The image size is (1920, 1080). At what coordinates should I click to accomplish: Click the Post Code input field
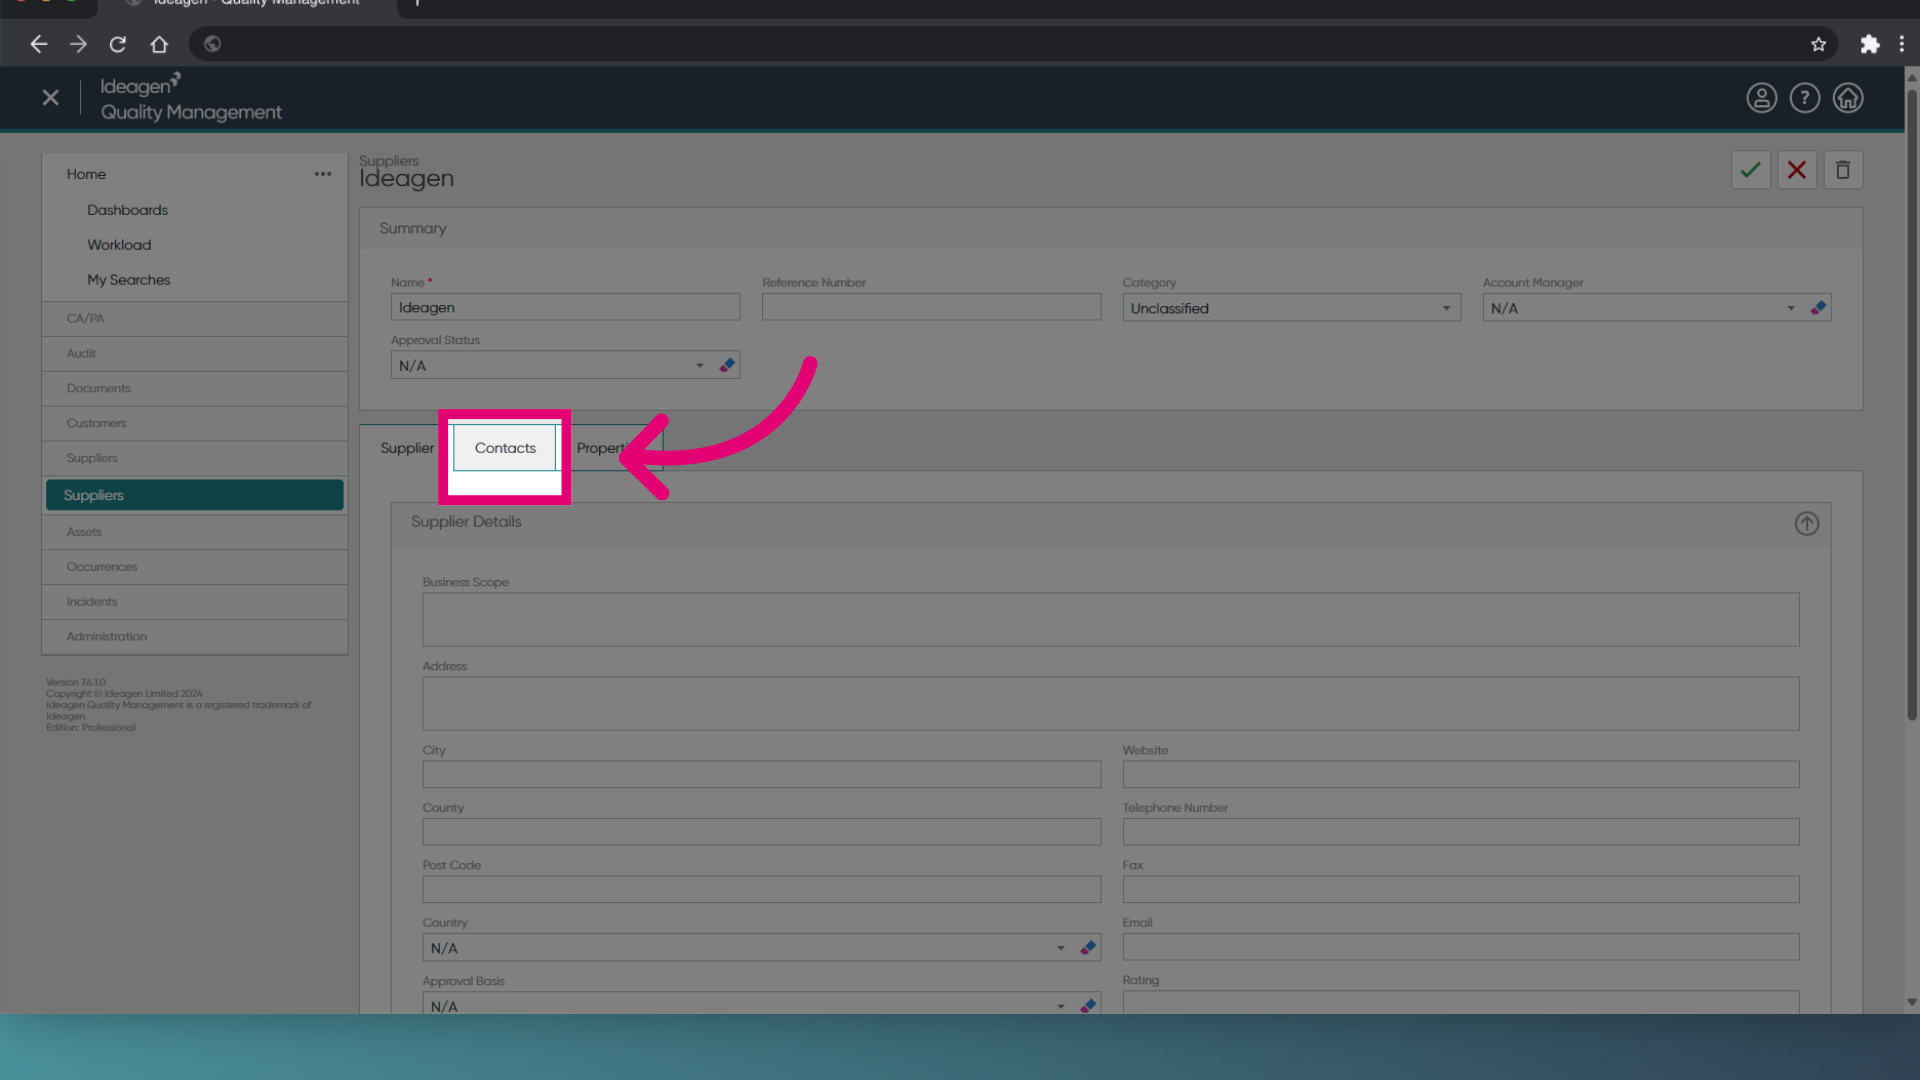click(x=761, y=889)
